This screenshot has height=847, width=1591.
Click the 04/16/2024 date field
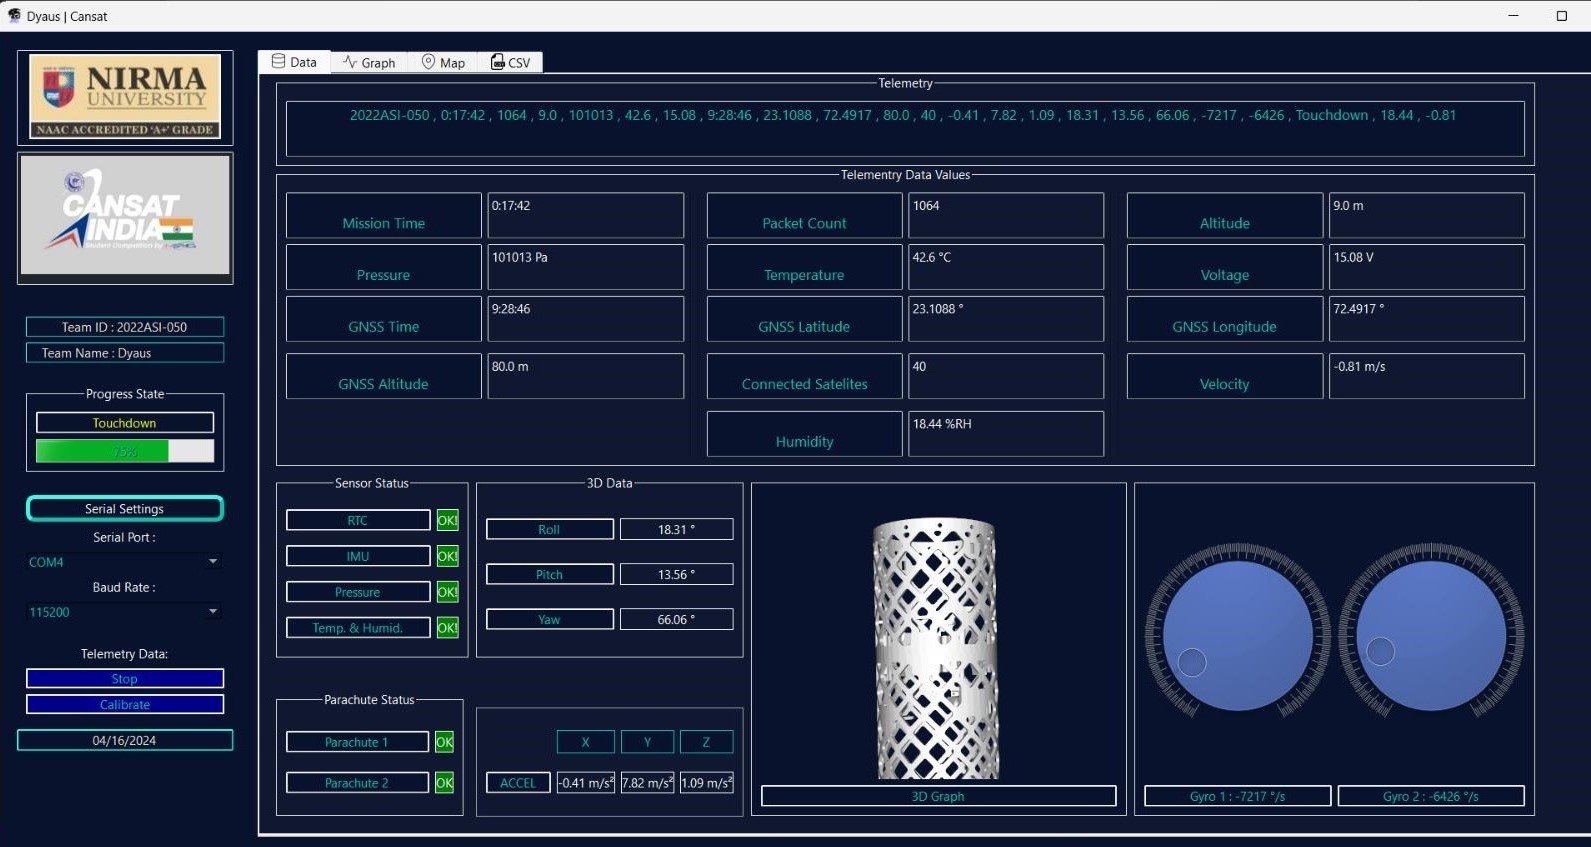(125, 741)
